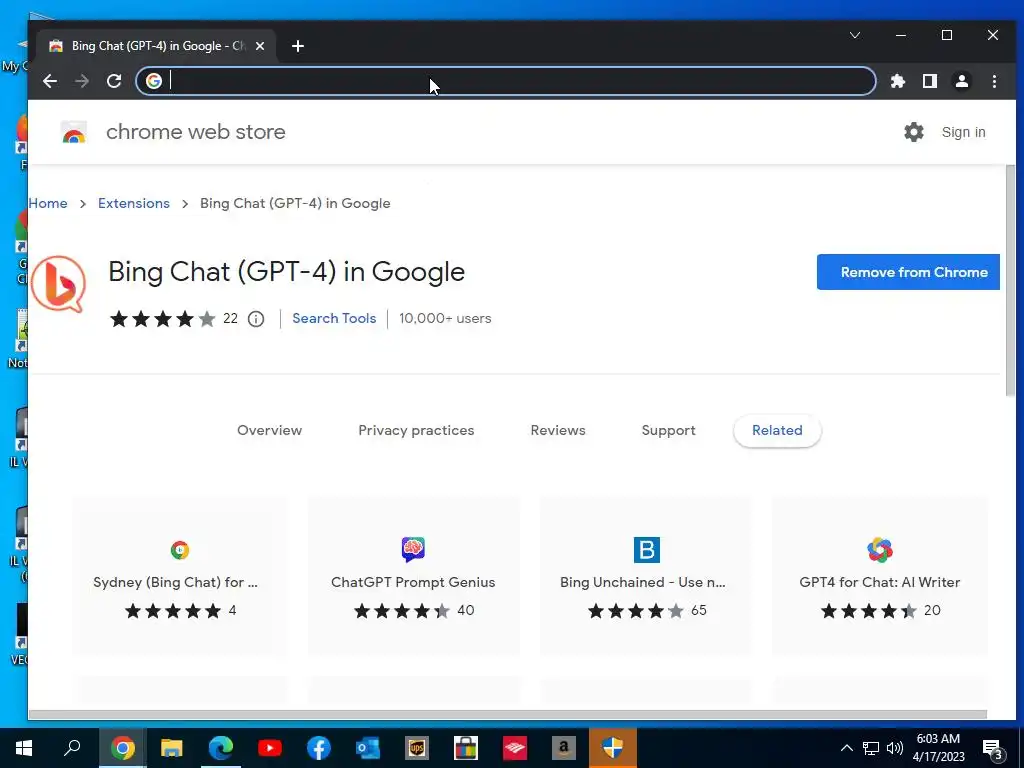
Task: Open Microsoft Store from taskbar
Action: 466,748
